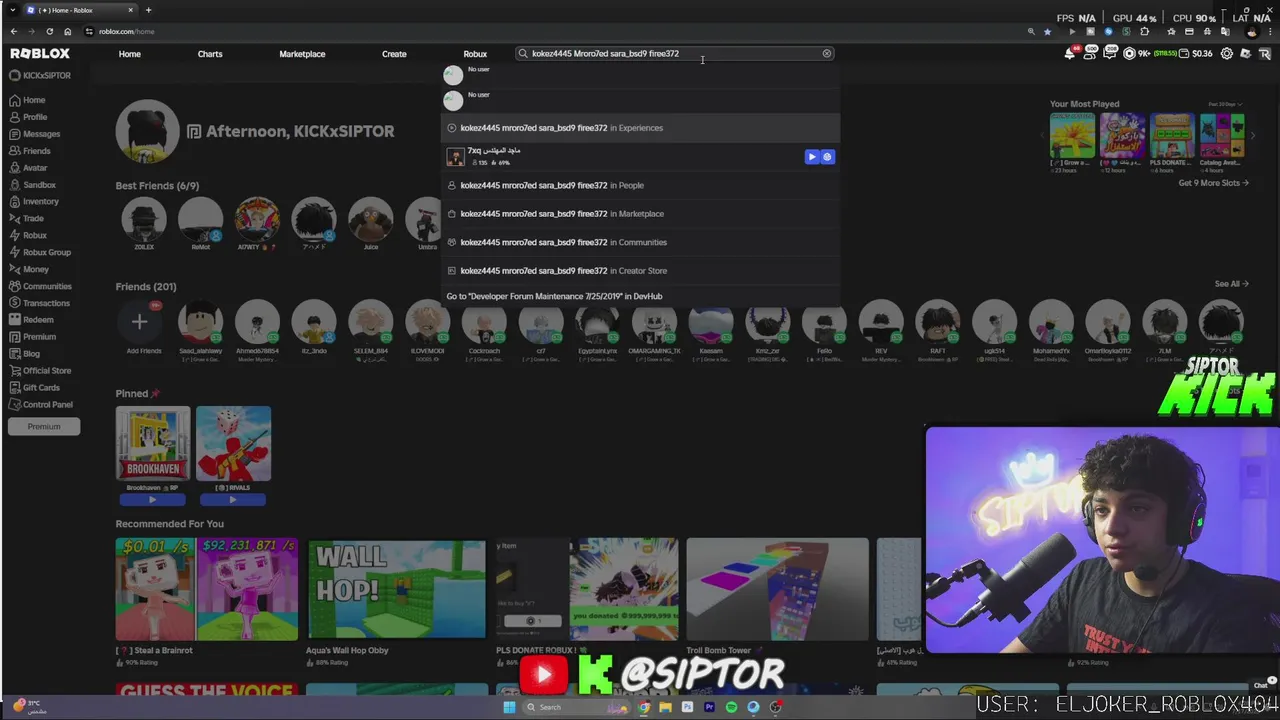
Task: Open Transactions in the sidebar
Action: tap(39, 303)
